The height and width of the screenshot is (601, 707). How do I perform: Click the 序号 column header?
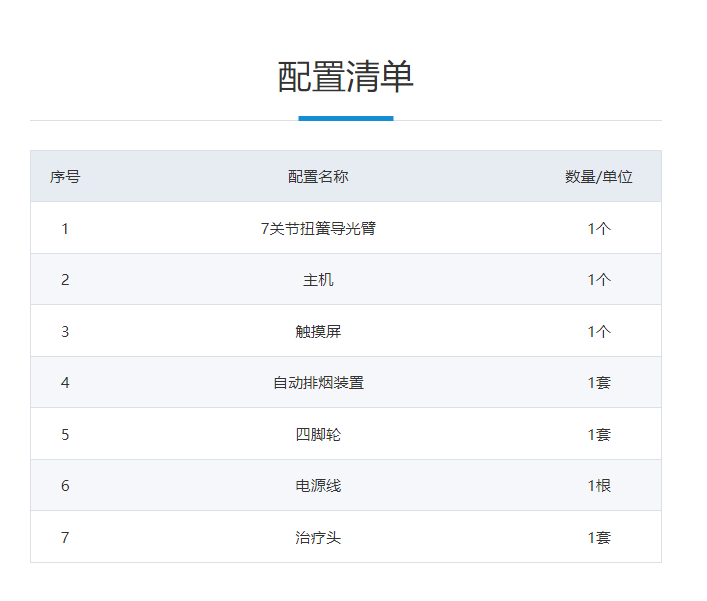click(x=65, y=177)
